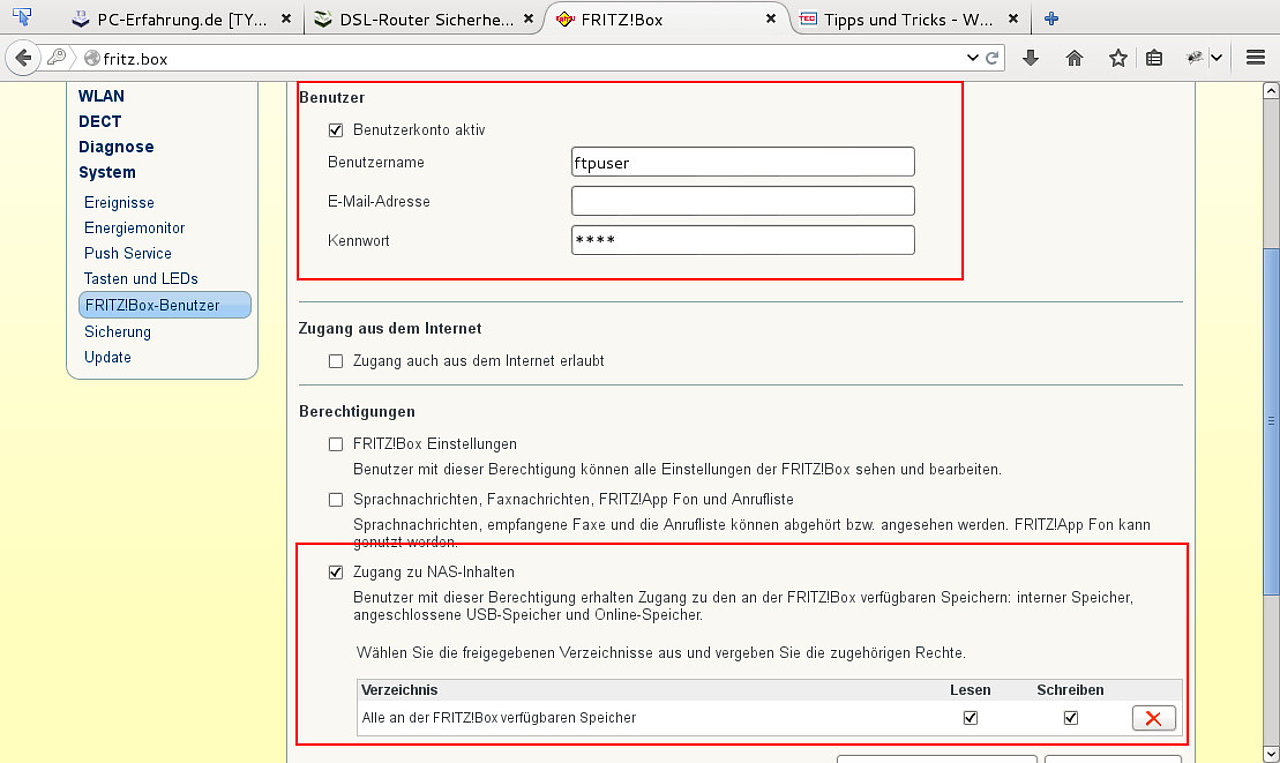Click the scrollbar down arrow

1271,753
